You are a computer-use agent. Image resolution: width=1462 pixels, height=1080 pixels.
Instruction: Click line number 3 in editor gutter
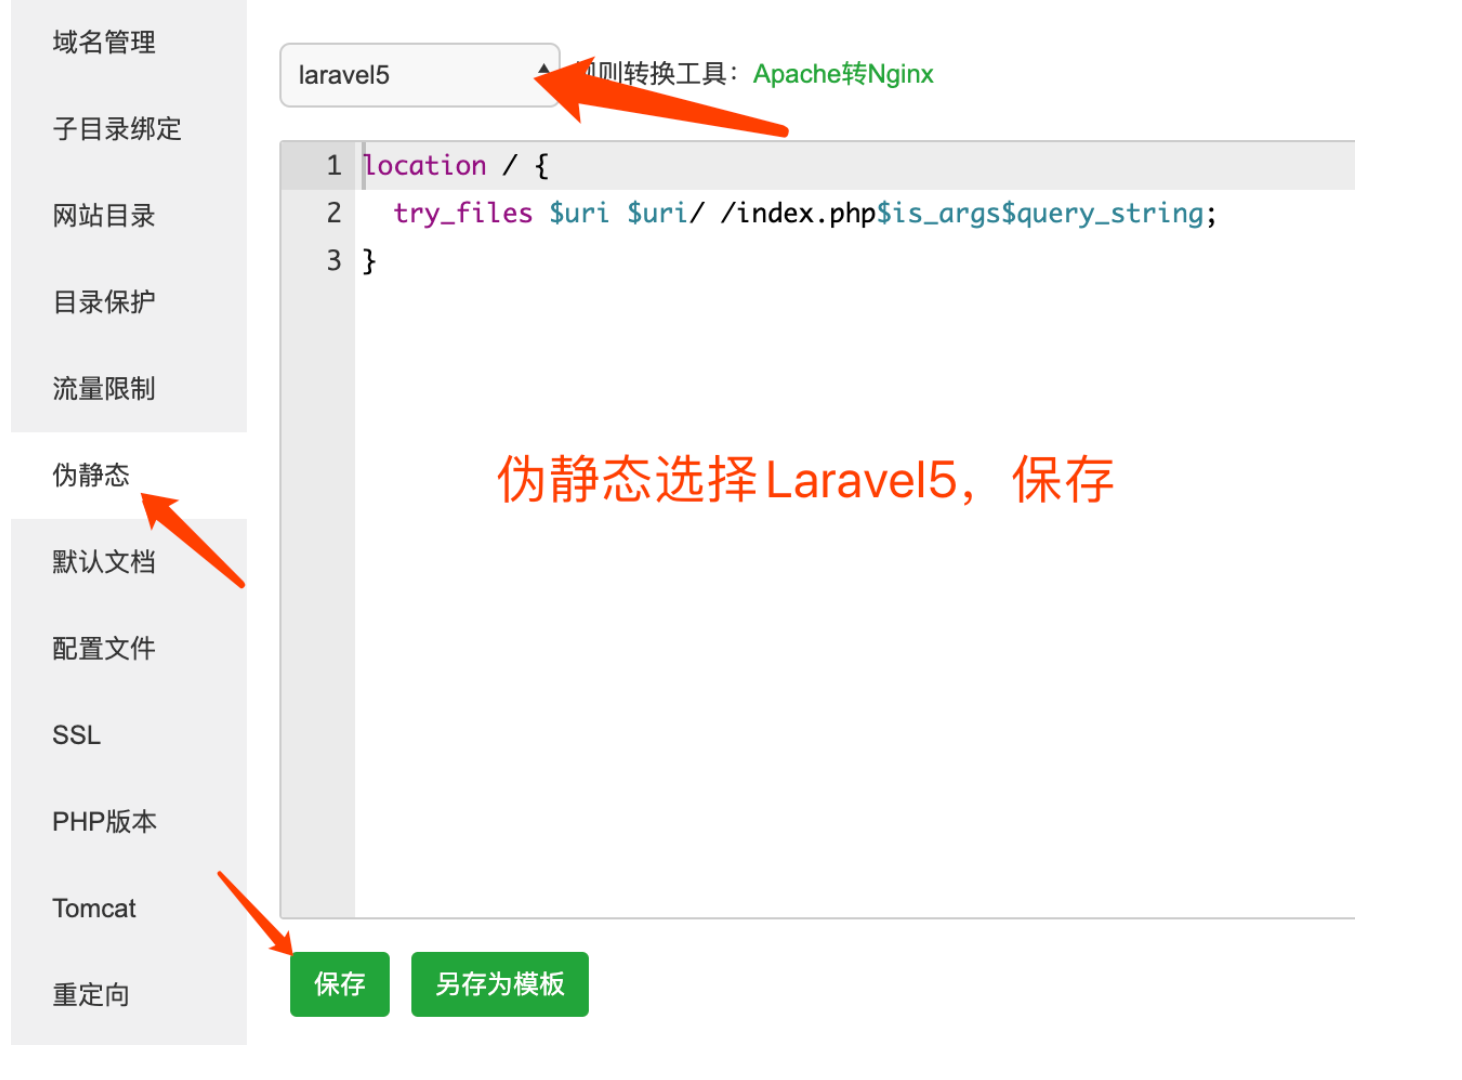[x=333, y=261]
